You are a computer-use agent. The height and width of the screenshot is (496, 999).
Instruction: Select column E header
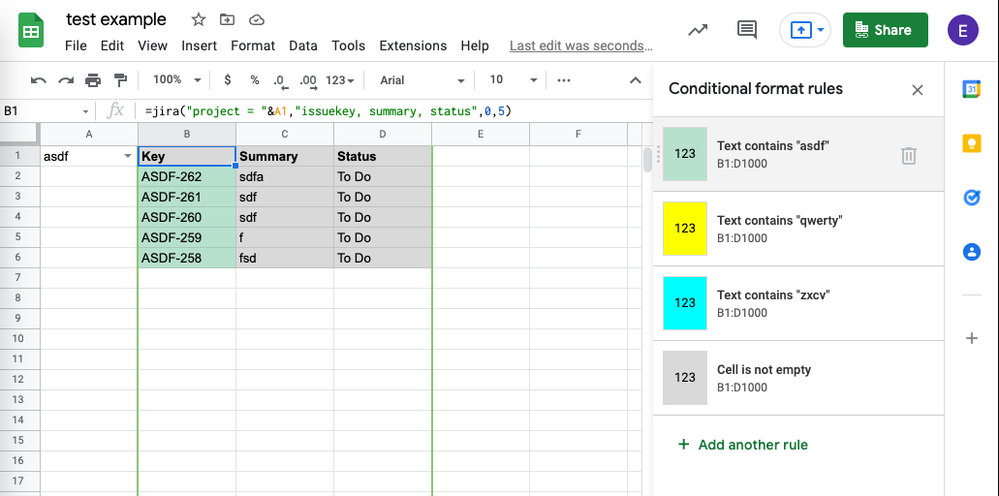pos(480,134)
